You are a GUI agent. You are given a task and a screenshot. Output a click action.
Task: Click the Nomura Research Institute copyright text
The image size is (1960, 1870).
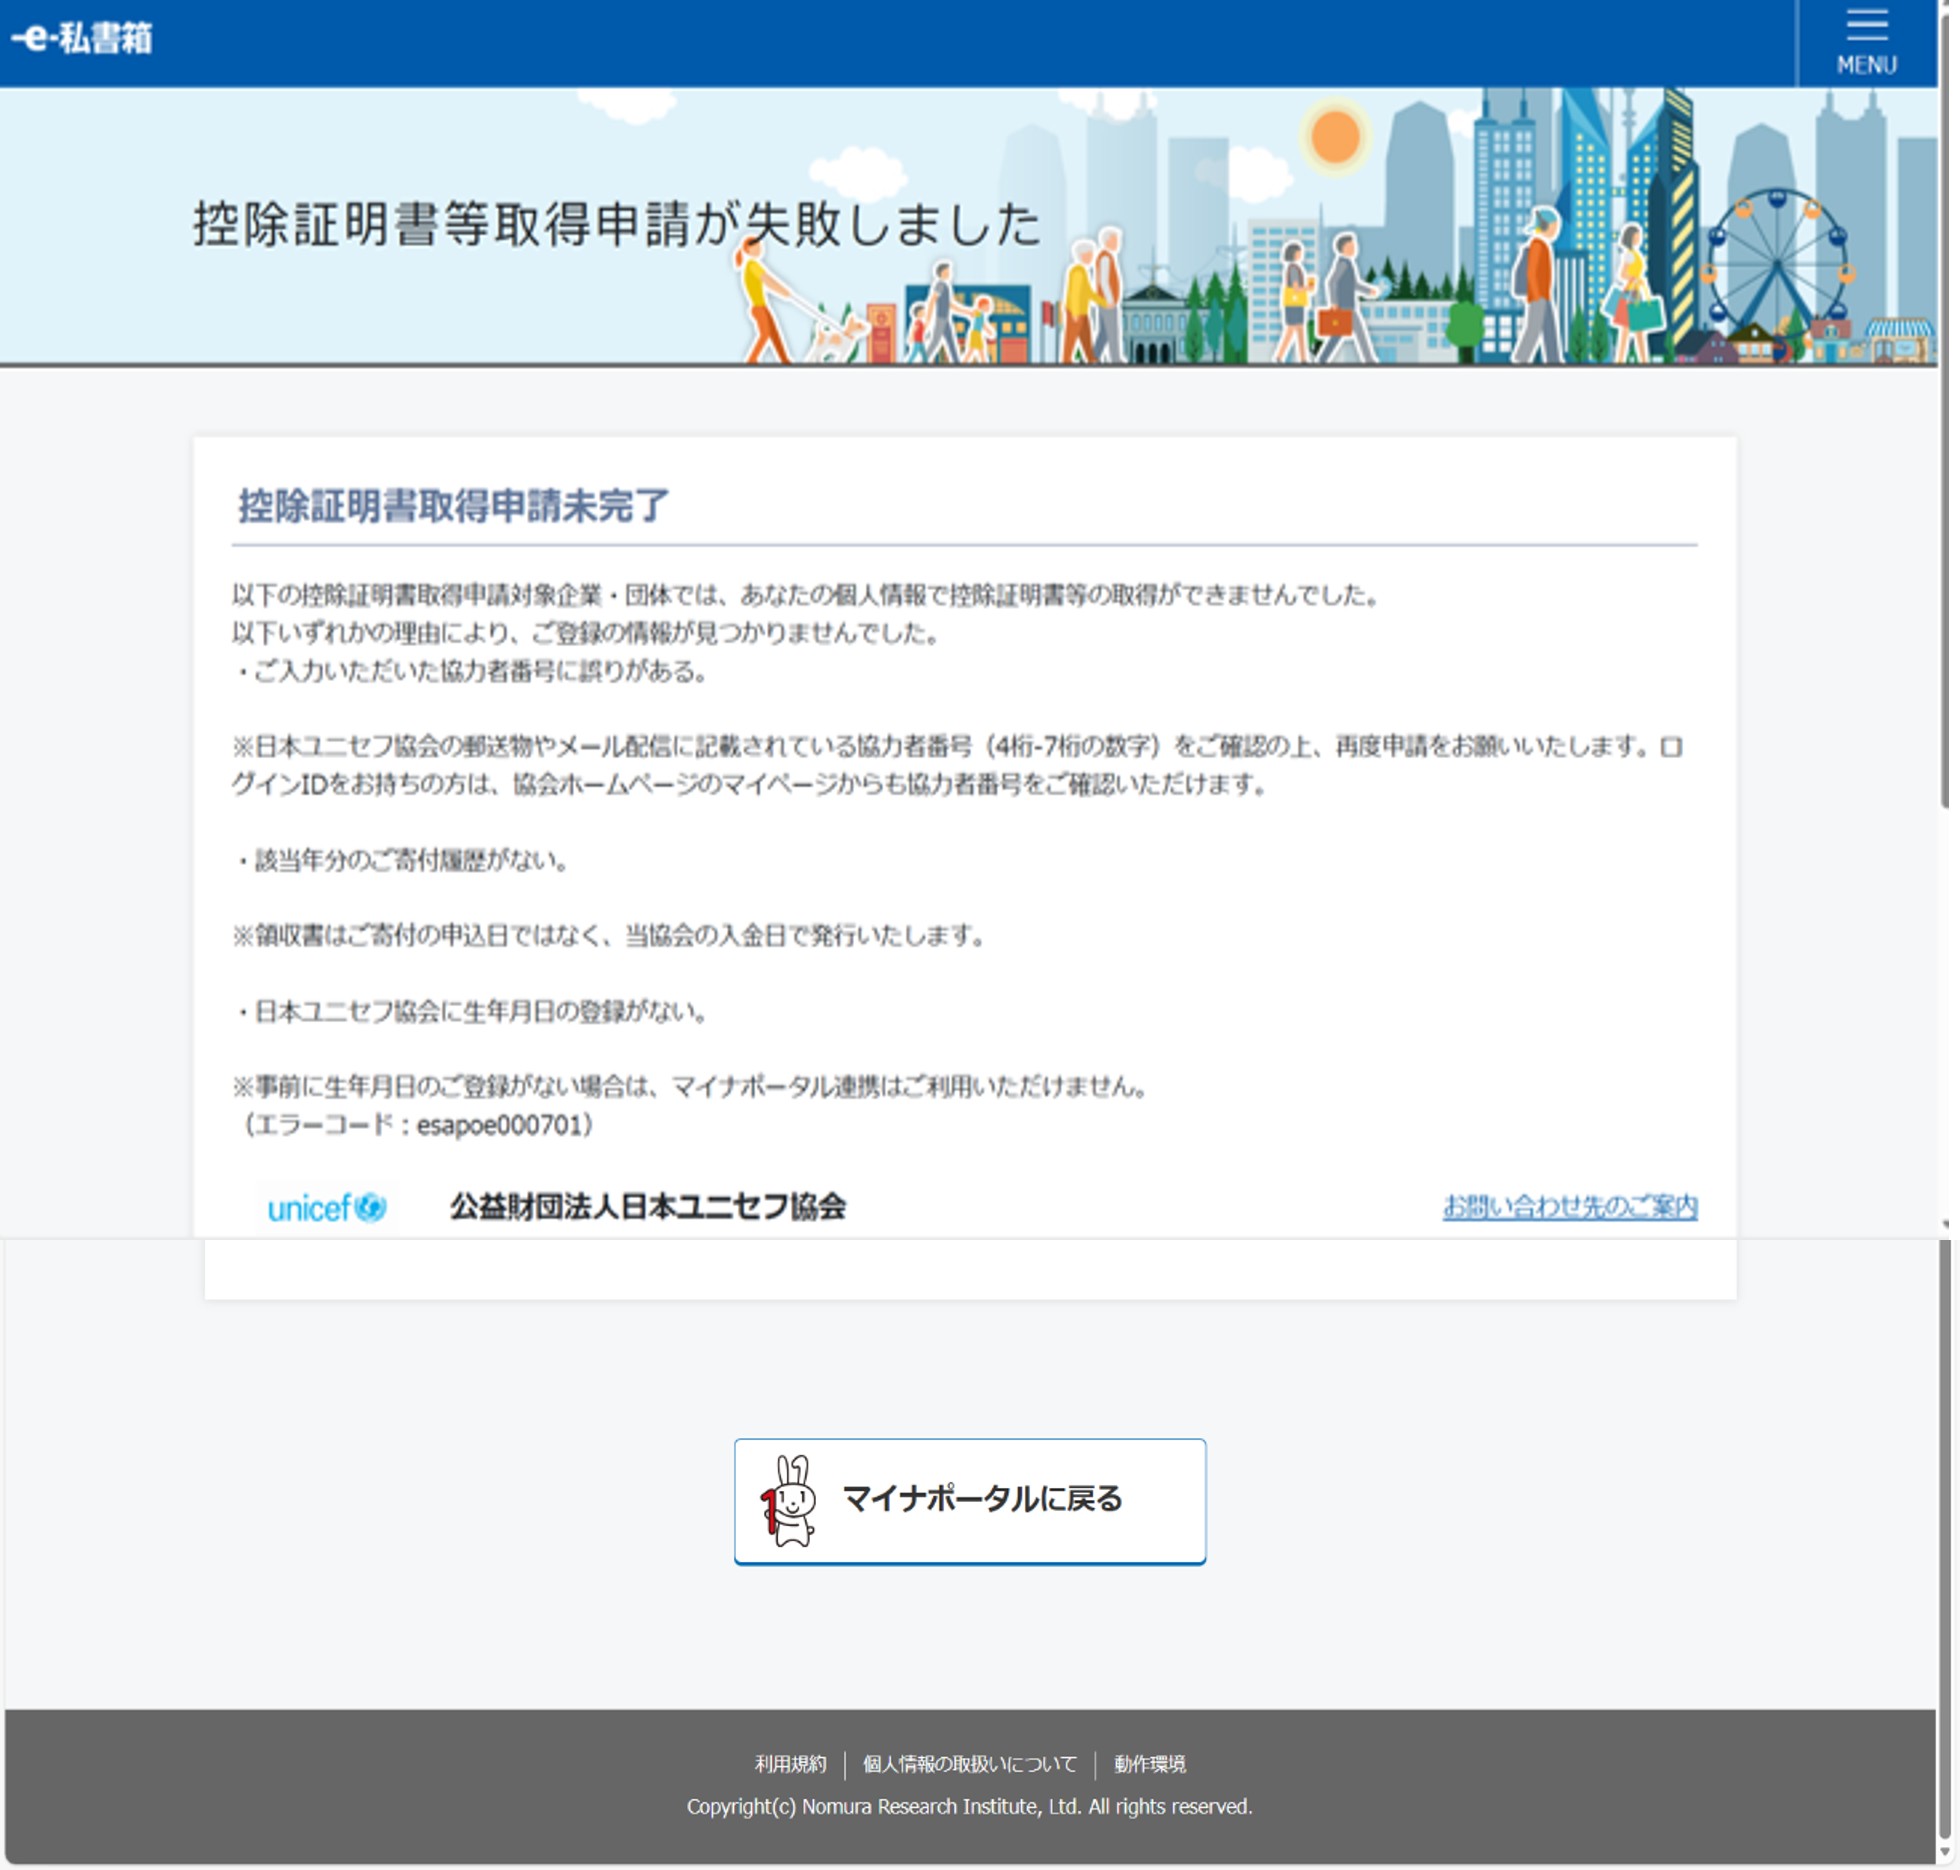click(x=969, y=1807)
